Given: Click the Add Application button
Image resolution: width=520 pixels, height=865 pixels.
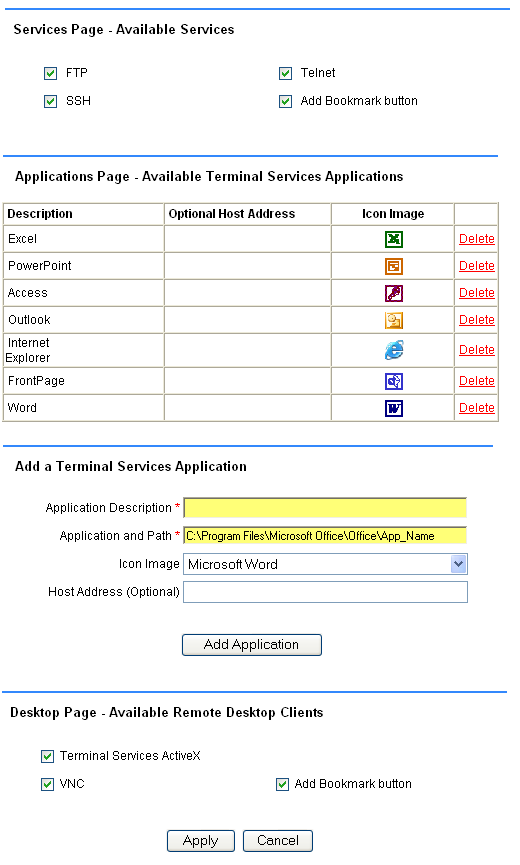Looking at the screenshot, I should [251, 645].
